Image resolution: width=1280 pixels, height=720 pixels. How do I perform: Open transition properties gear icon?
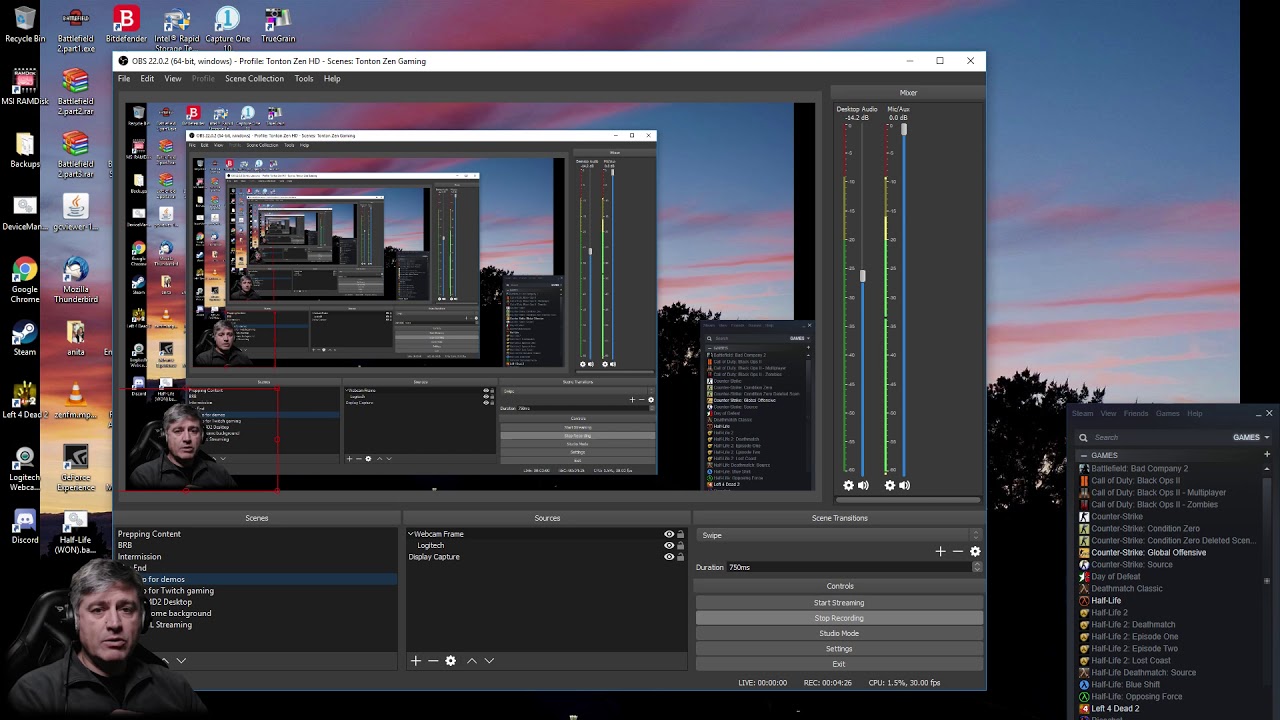tap(975, 551)
